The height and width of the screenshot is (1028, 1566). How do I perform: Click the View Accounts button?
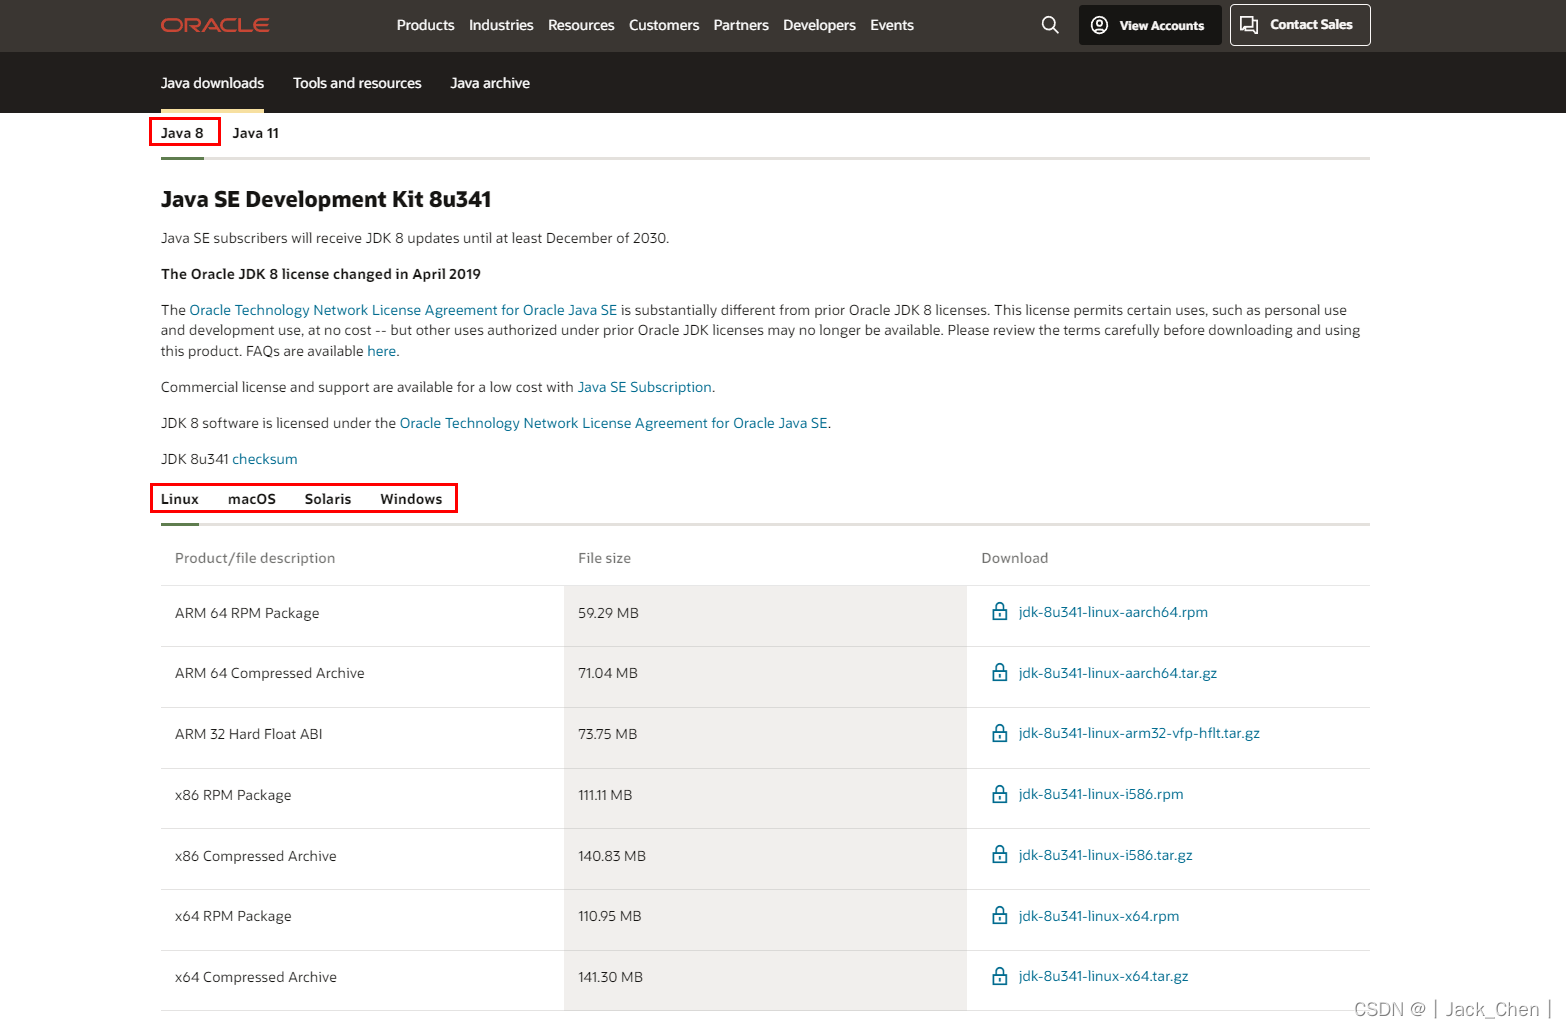1150,25
